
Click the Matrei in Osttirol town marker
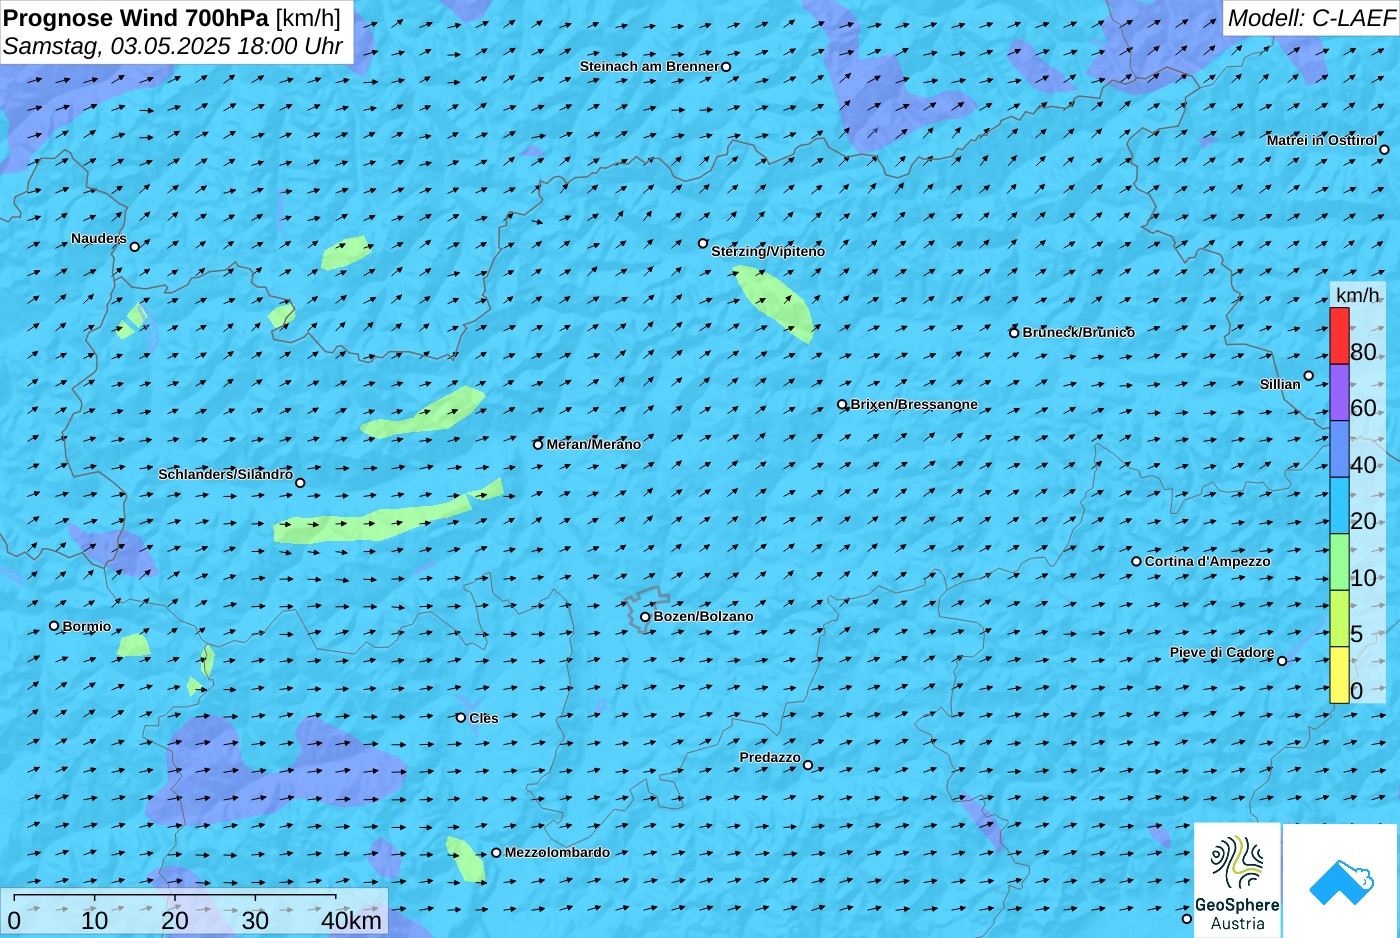(x=1384, y=150)
